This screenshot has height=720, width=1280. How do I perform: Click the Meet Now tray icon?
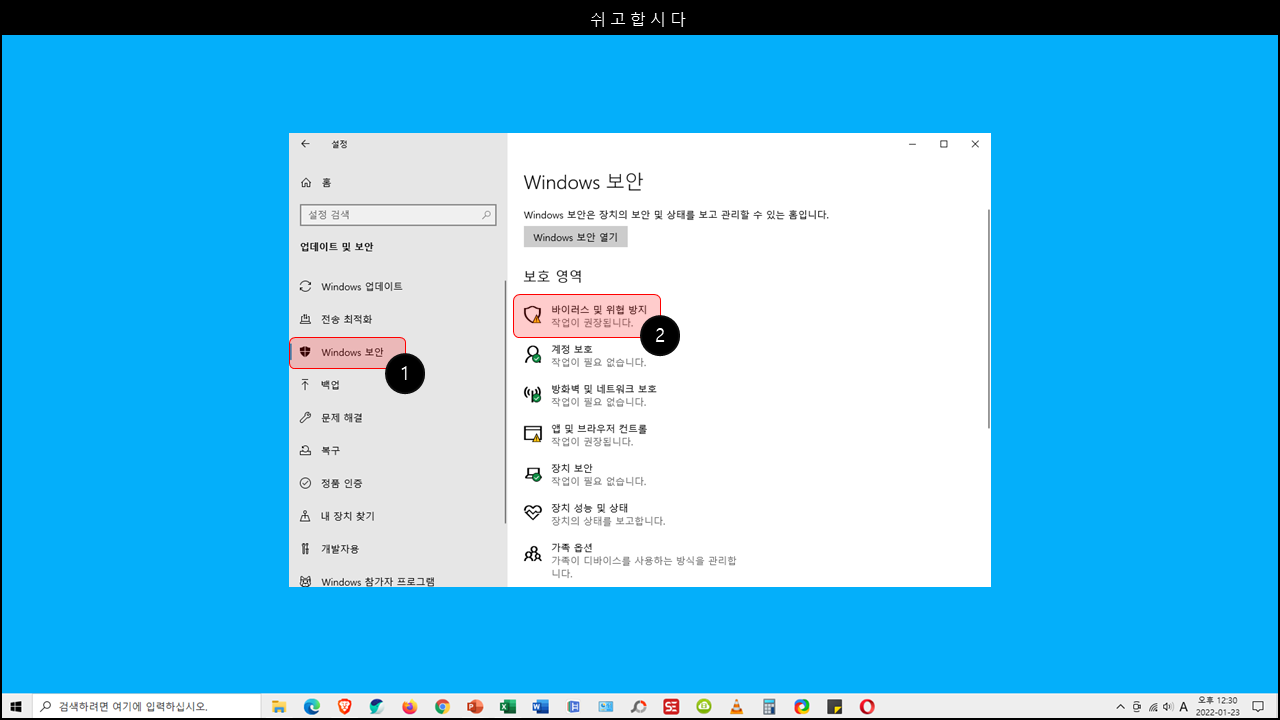[1138, 706]
